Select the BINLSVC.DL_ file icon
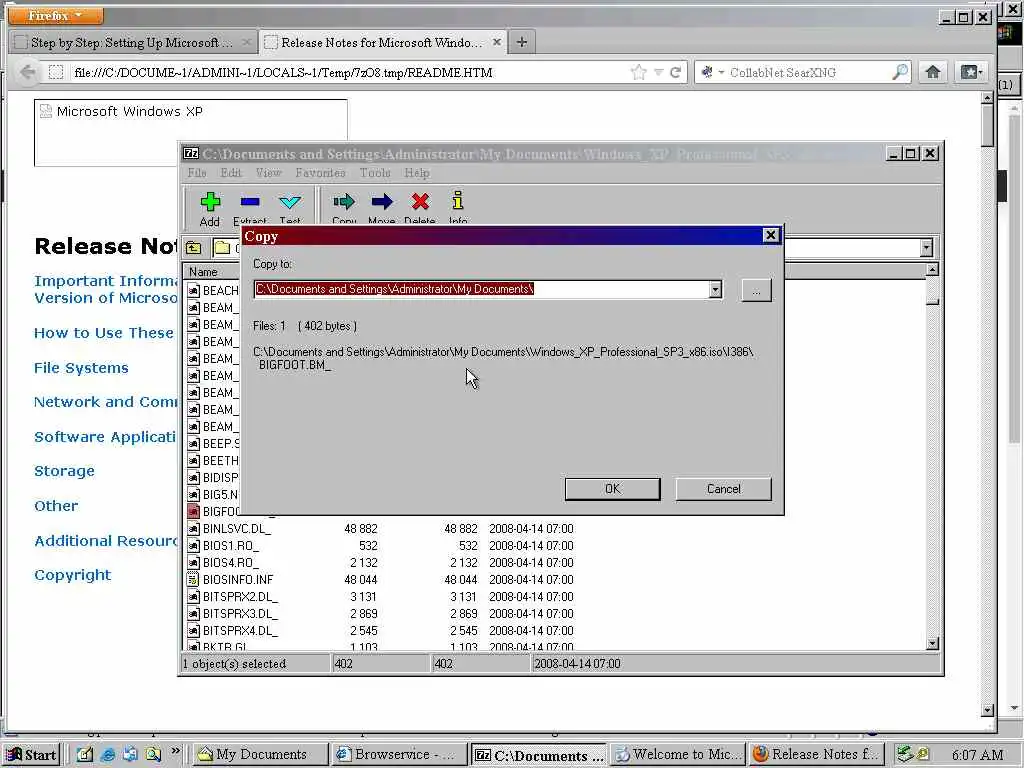The width and height of the screenshot is (1024, 768). (x=193, y=528)
